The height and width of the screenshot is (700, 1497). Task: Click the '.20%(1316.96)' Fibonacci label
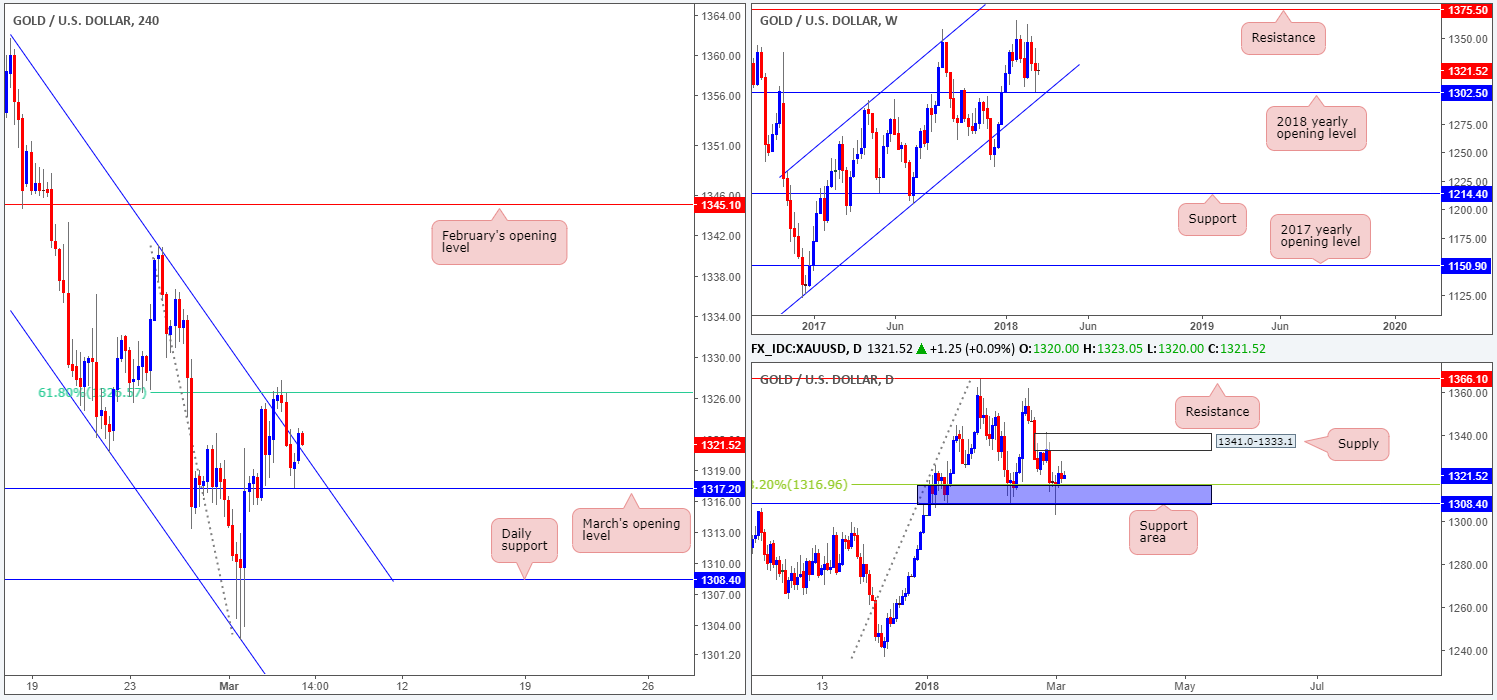point(800,484)
